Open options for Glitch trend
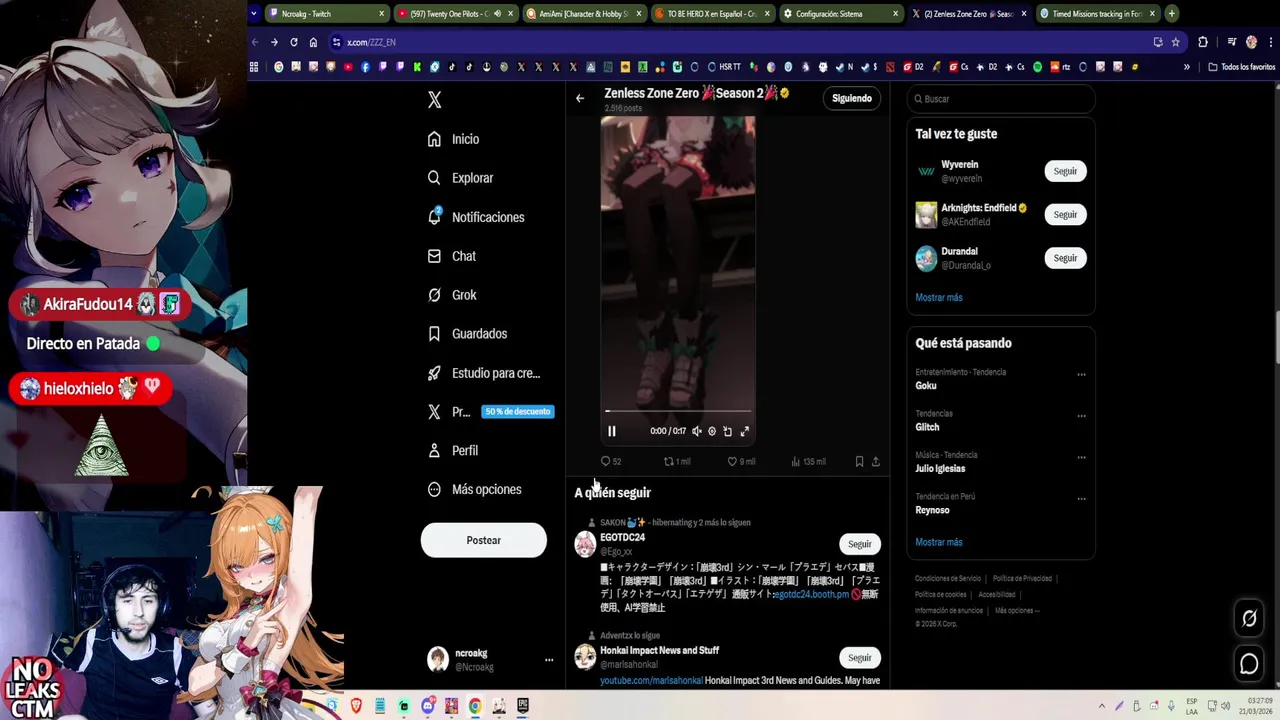1280x720 pixels. 1081,416
